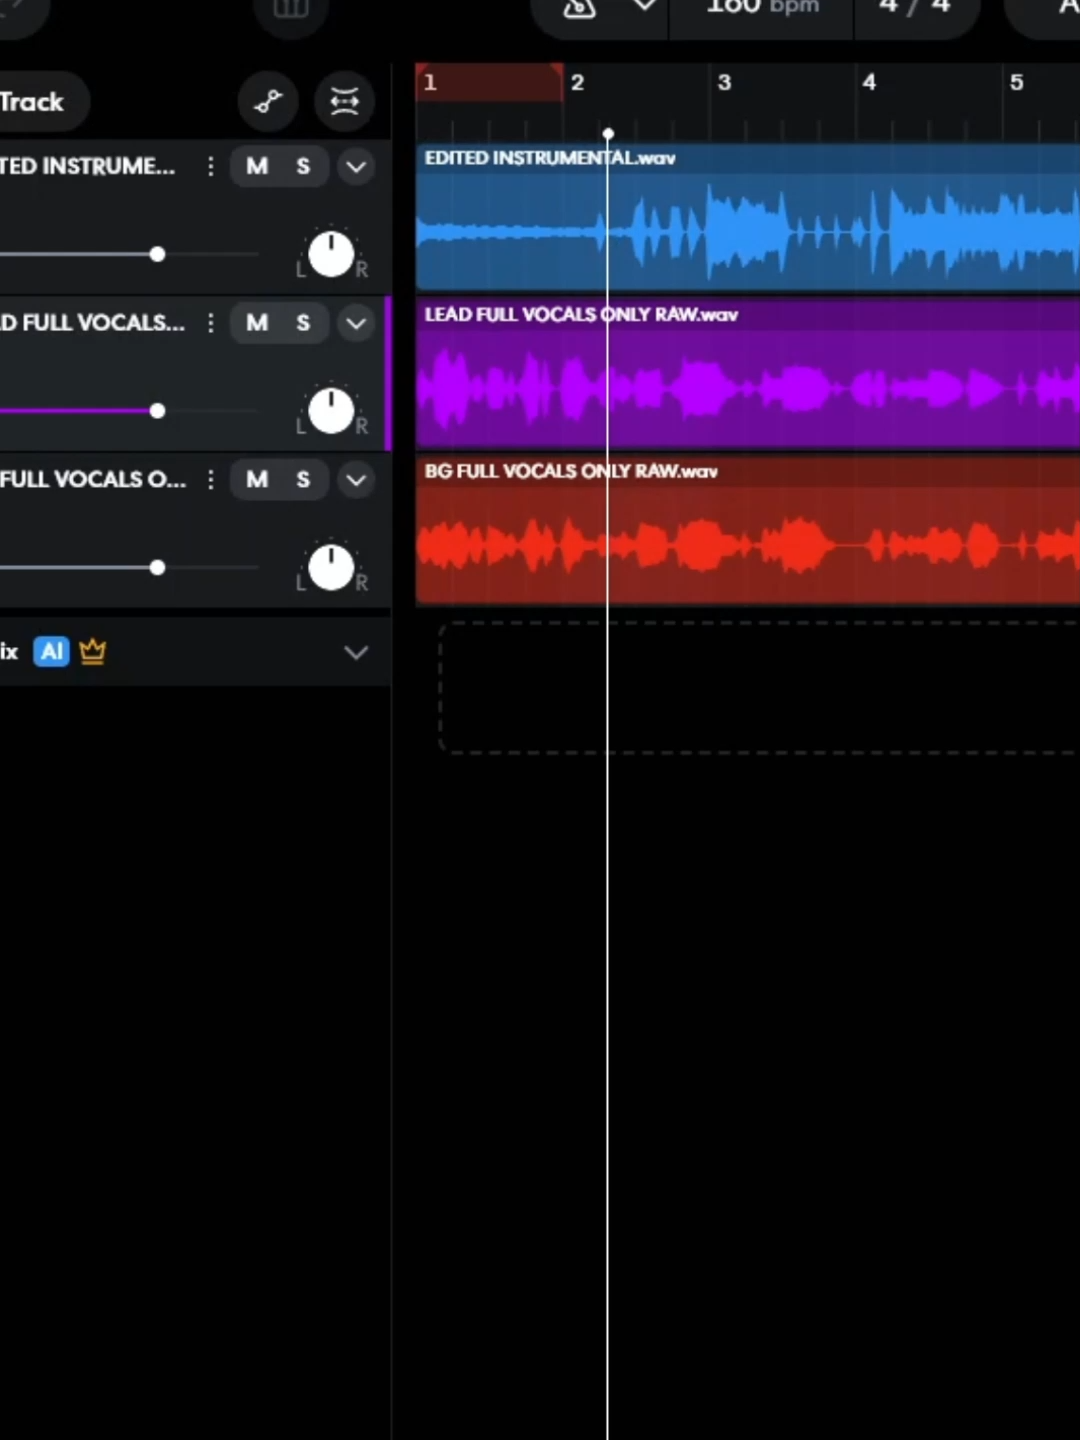Open three-dot menu for LEAD vocals track

210,323
